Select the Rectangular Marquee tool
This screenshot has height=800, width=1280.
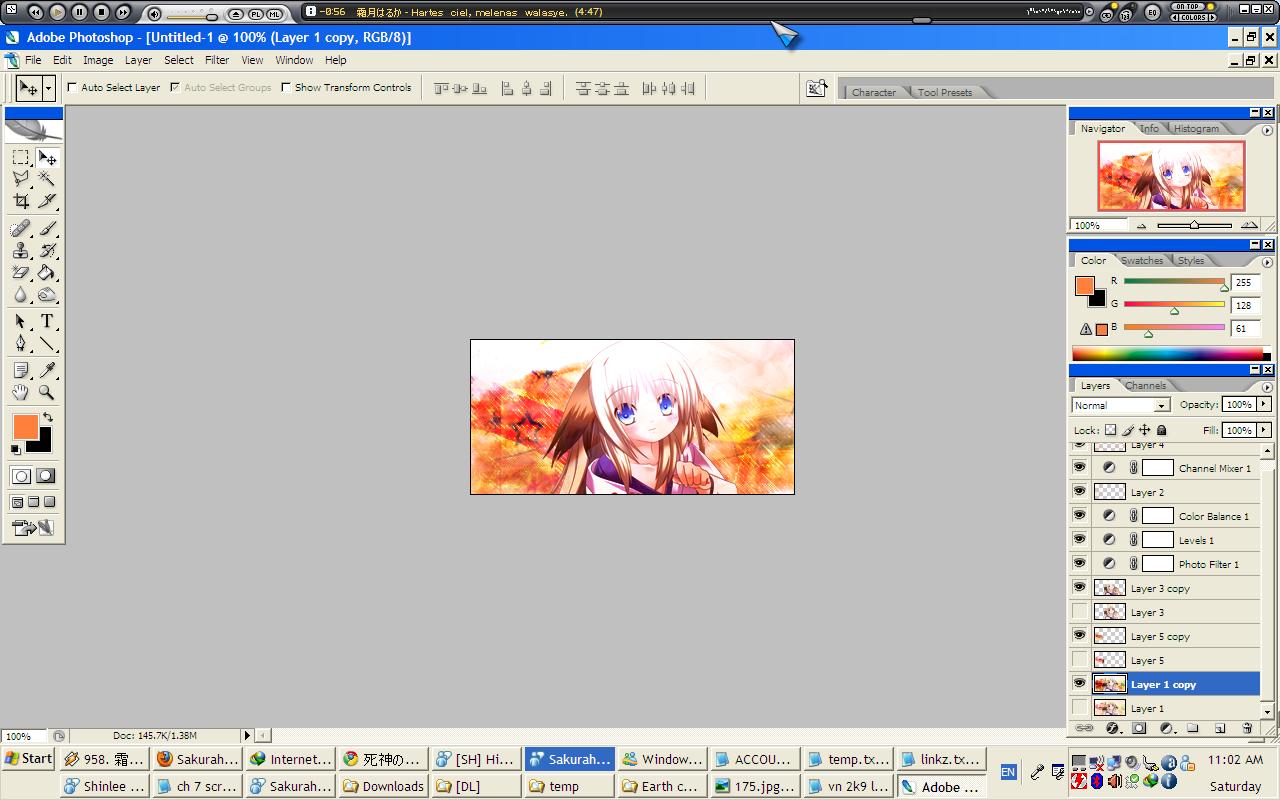20,157
